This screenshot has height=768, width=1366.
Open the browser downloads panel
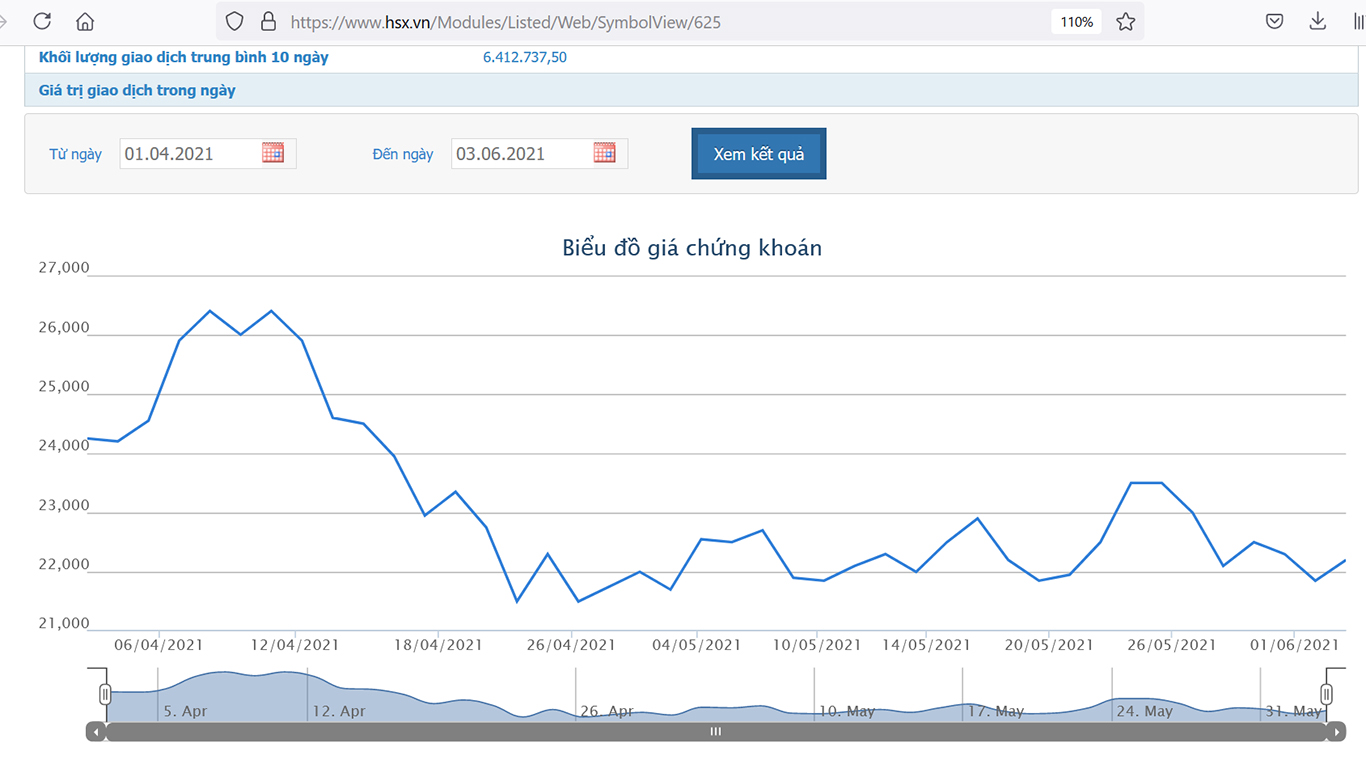click(x=1317, y=21)
